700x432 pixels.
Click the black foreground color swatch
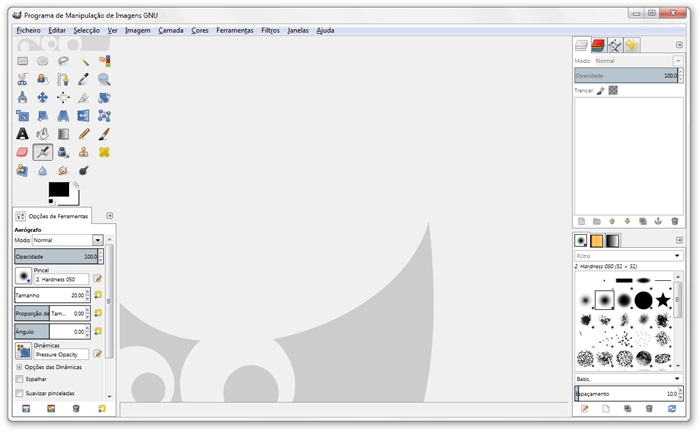[58, 189]
